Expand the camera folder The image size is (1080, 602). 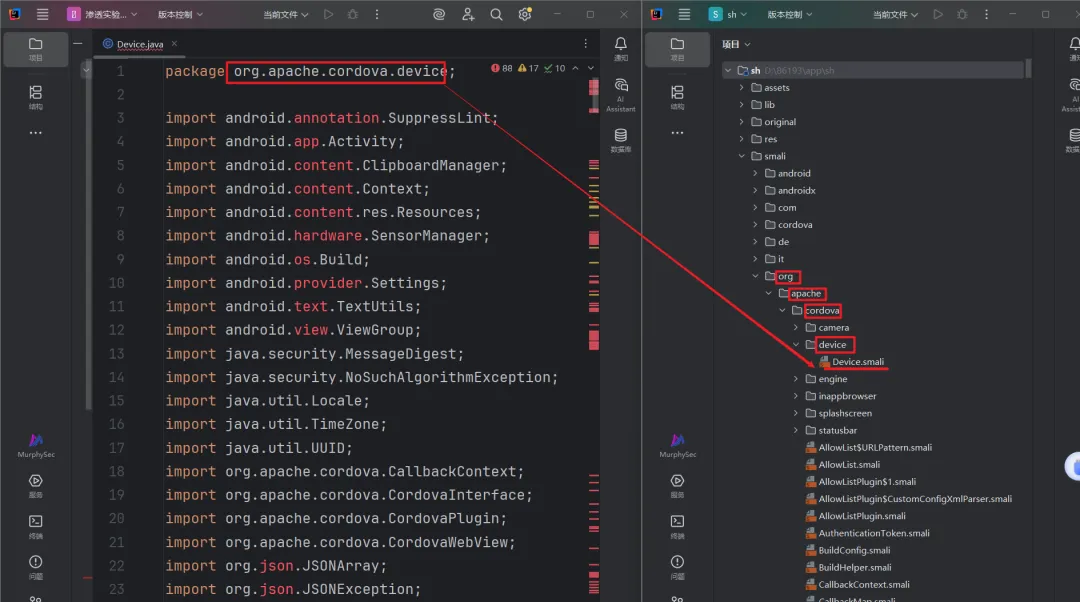(796, 328)
